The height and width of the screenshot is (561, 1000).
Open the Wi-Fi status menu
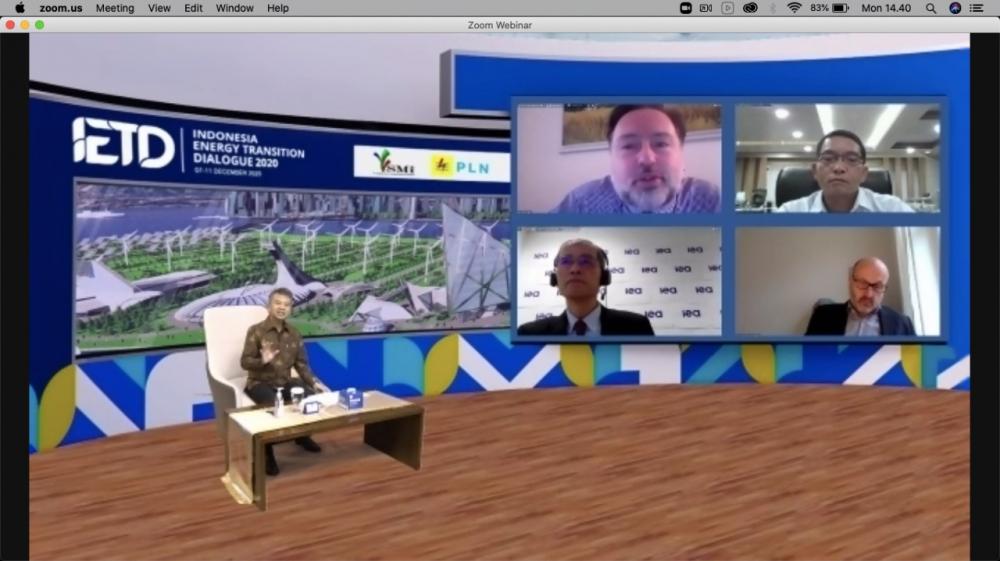point(794,8)
